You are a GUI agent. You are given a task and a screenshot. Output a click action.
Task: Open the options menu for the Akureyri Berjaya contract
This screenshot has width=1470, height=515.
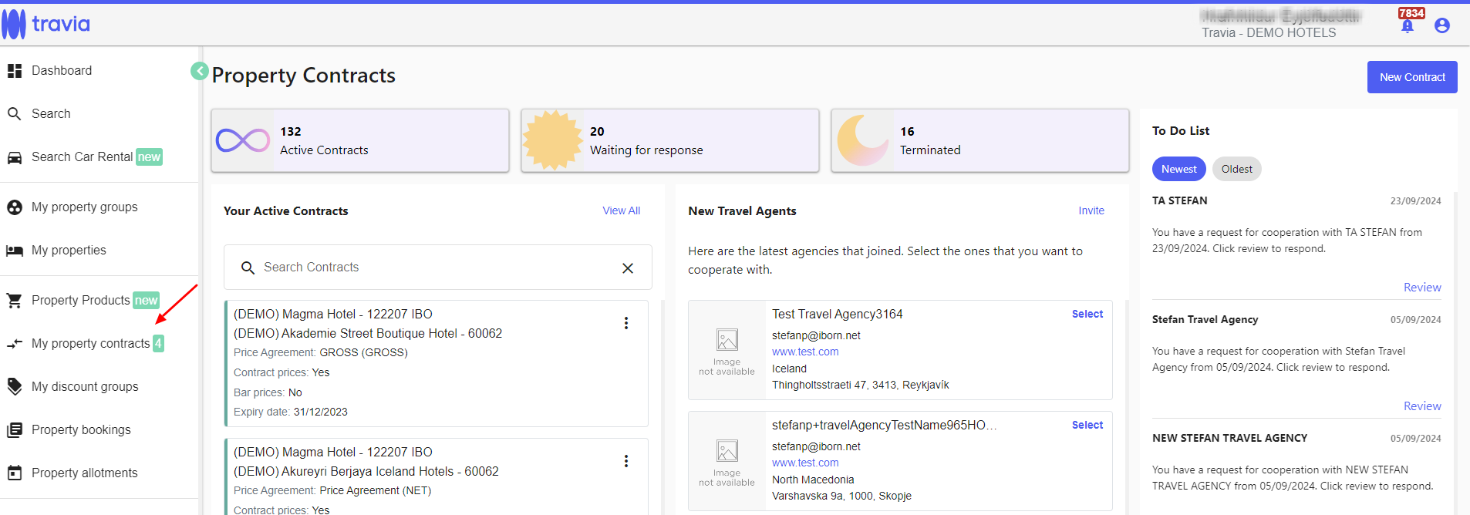[x=627, y=461]
